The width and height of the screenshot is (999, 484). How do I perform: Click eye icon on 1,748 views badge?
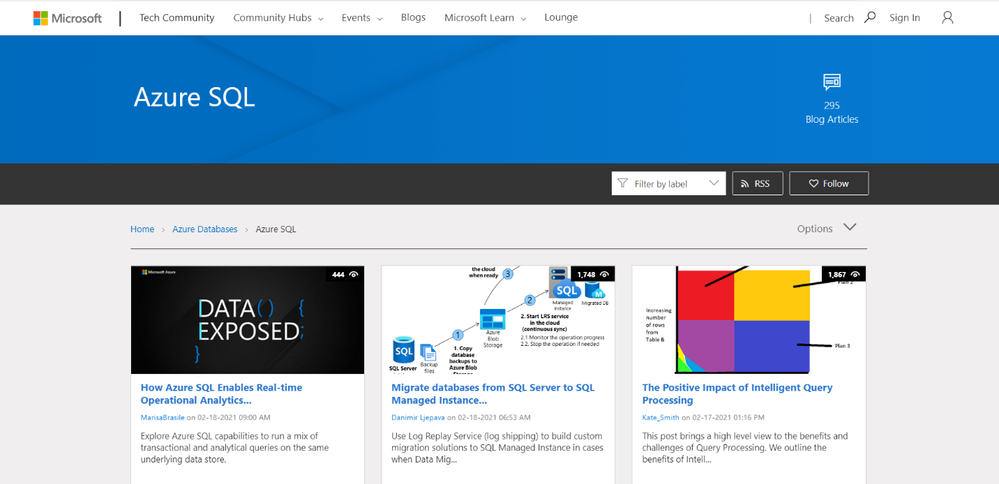(x=605, y=274)
